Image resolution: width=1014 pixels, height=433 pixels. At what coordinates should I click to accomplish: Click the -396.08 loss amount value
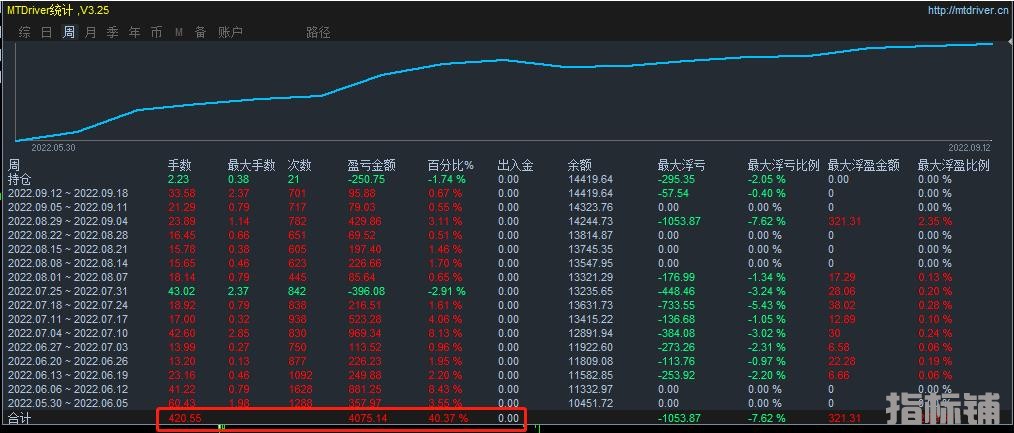point(367,291)
